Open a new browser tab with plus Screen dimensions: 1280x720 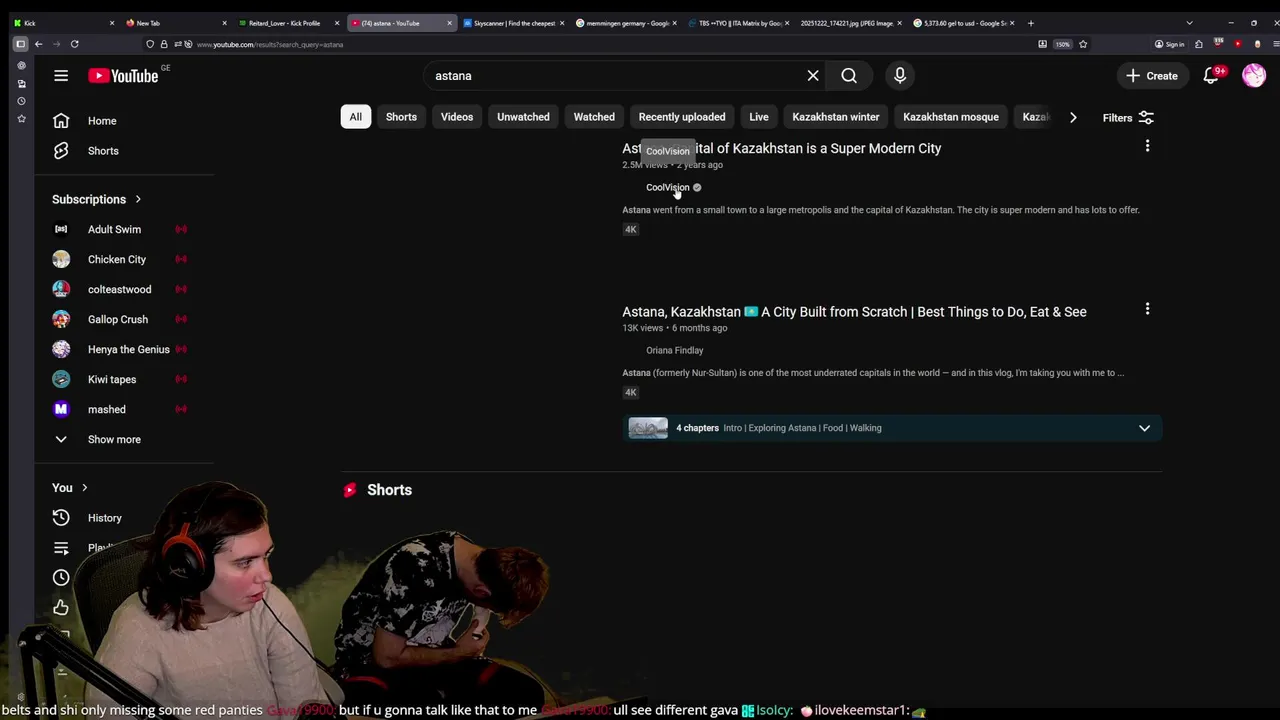coord(1031,23)
